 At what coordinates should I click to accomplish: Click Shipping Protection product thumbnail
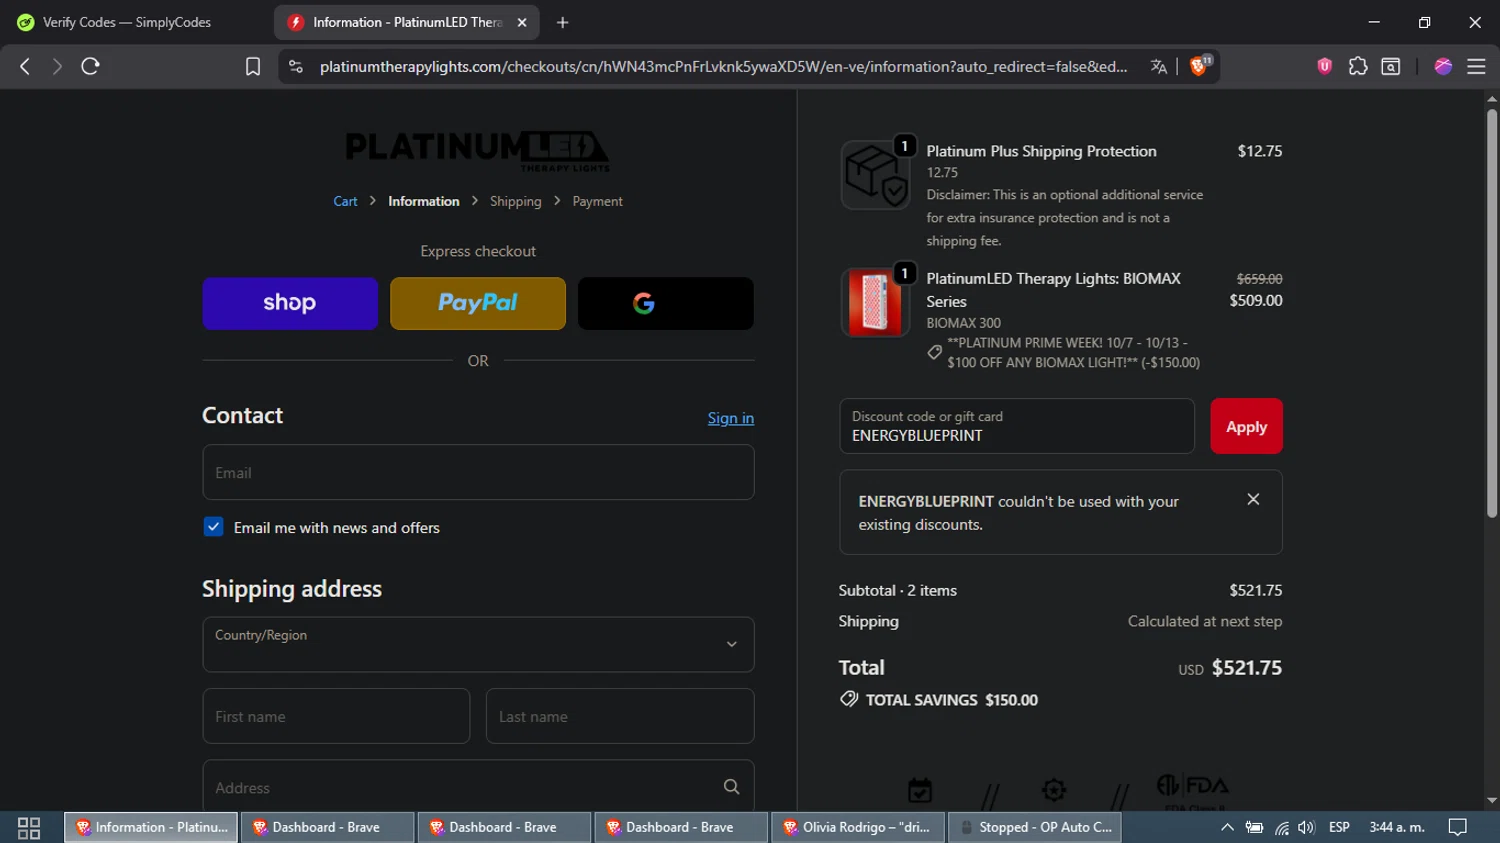tap(875, 175)
